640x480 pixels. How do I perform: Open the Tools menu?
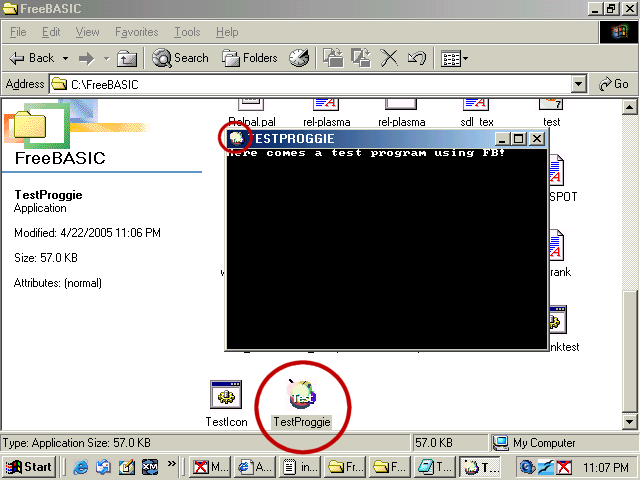(187, 32)
